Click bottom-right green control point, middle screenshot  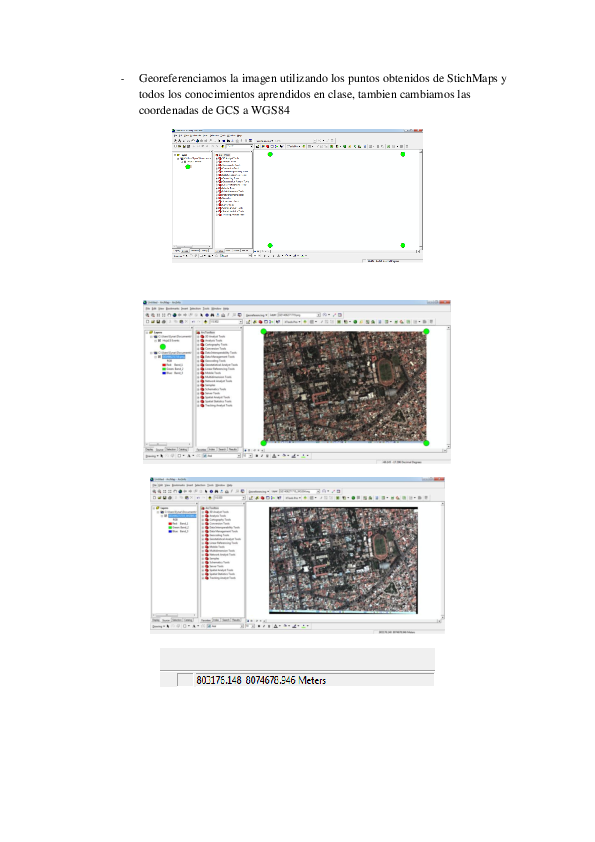coord(426,443)
